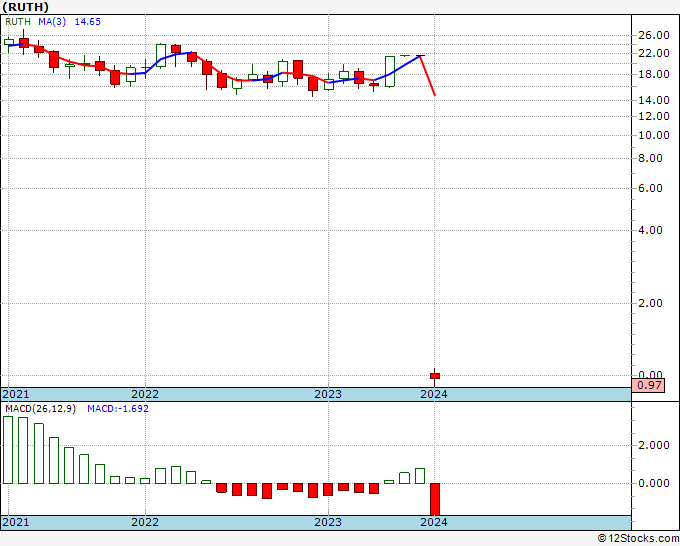This screenshot has height=546, width=680.
Task: Click the first green 2021 MACD bar
Action: (8, 450)
